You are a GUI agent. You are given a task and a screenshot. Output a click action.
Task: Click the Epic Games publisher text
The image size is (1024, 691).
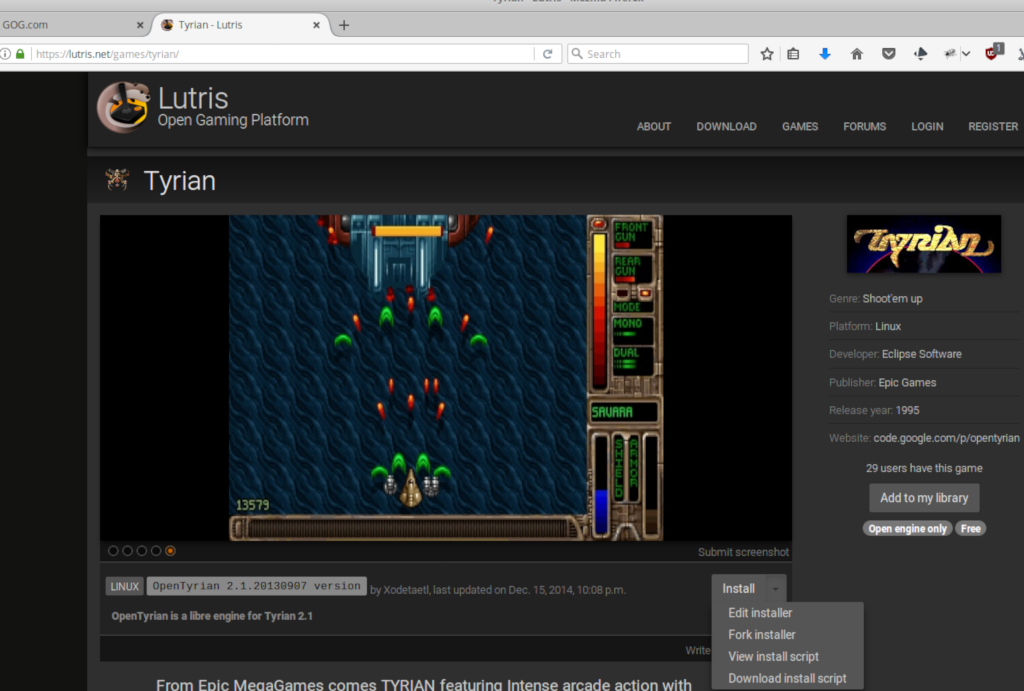coord(907,382)
